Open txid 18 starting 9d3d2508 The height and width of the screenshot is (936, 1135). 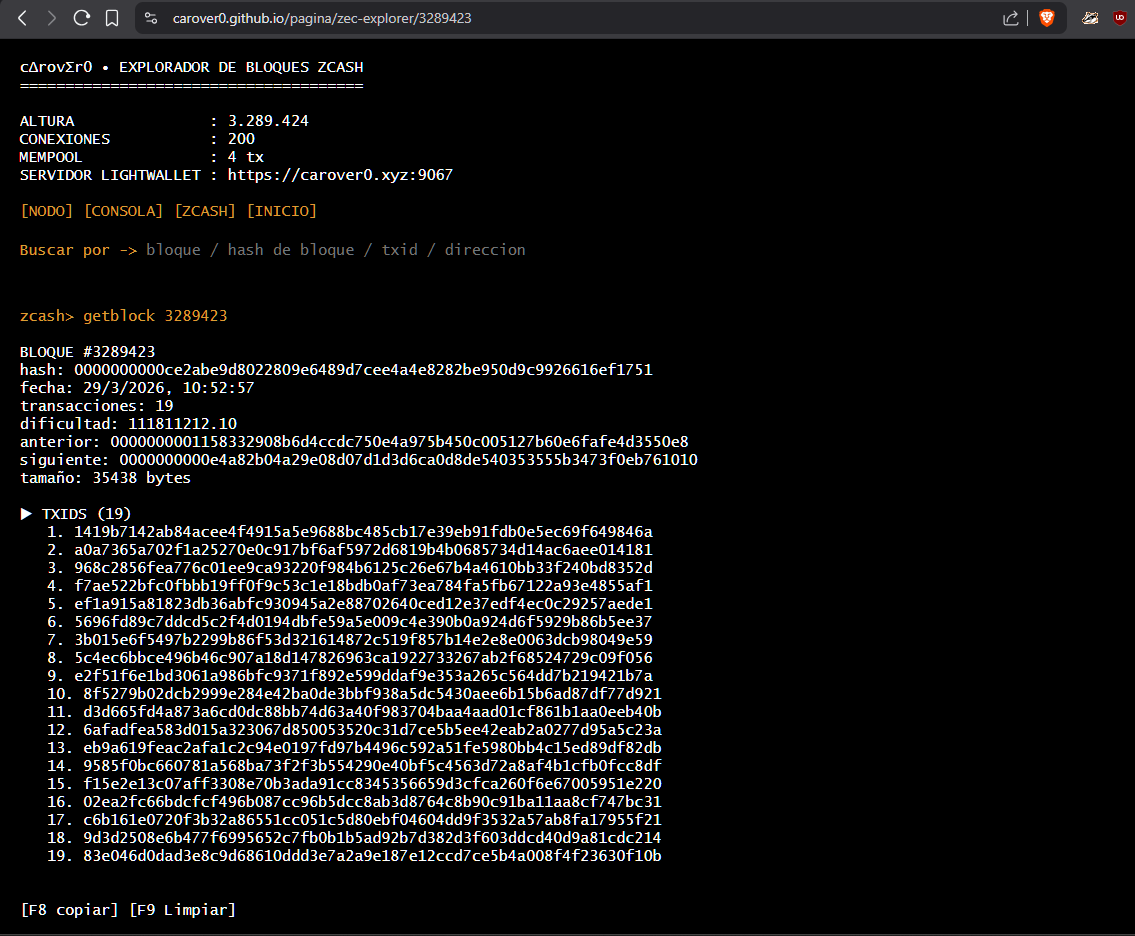372,838
